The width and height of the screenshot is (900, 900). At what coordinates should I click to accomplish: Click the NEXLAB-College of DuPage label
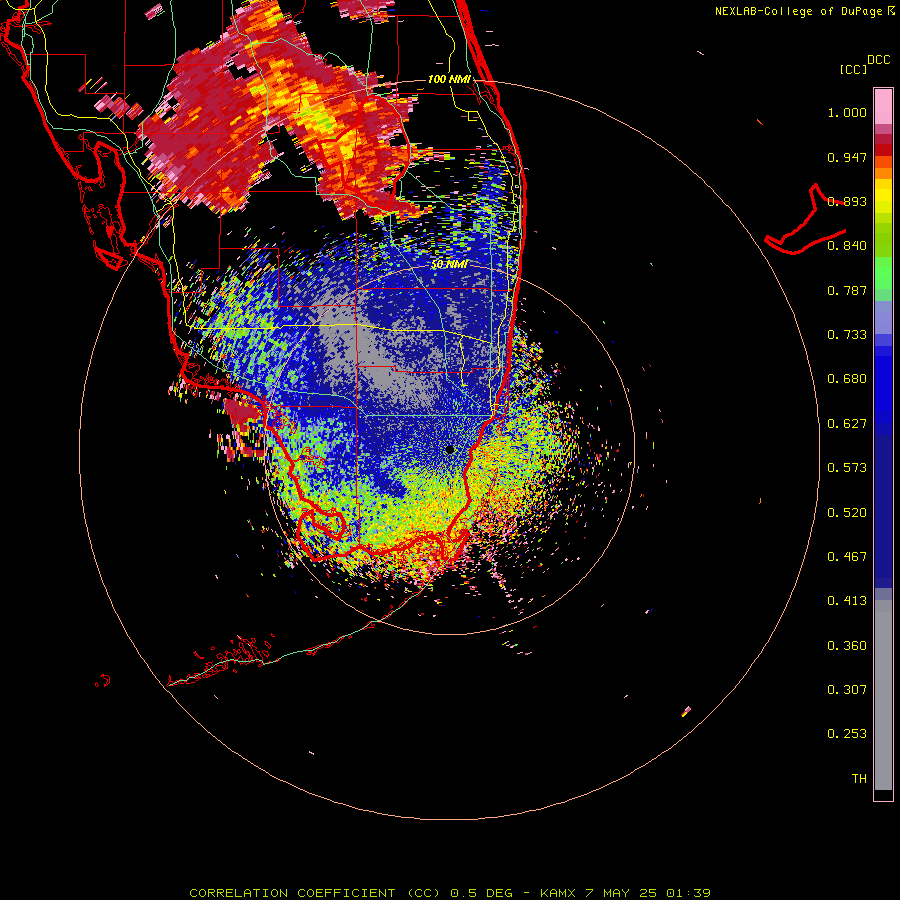pos(798,11)
